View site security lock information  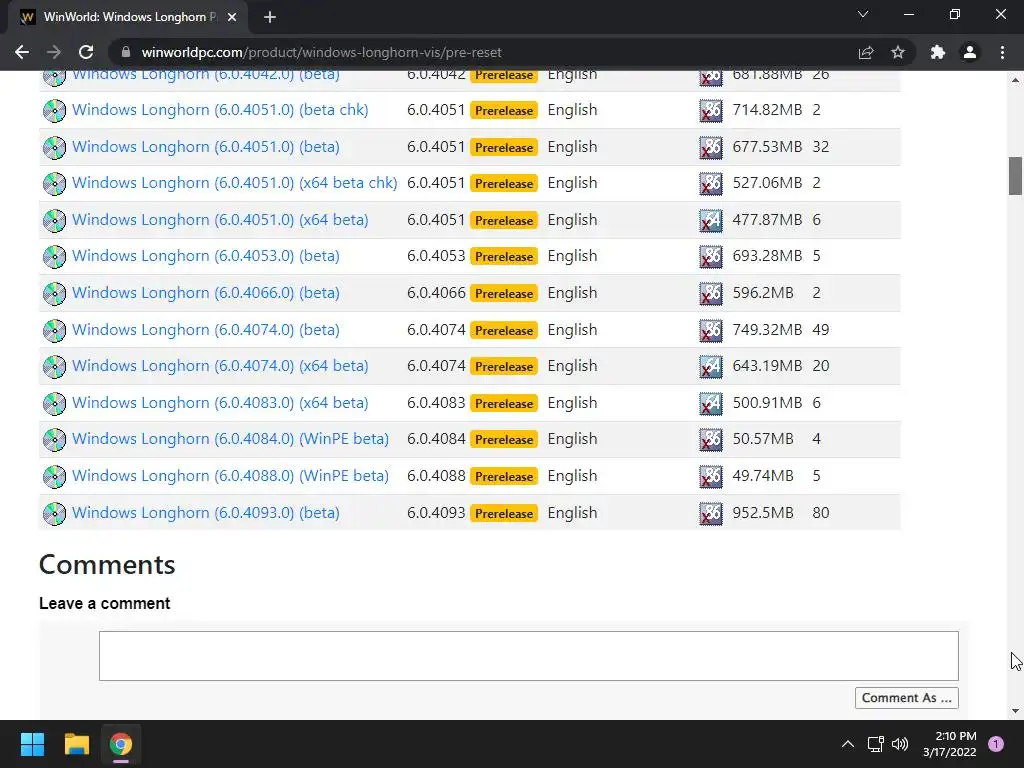coord(126,52)
